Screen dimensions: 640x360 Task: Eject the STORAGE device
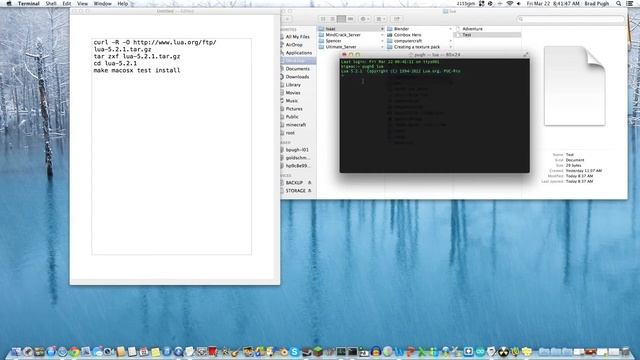309,191
